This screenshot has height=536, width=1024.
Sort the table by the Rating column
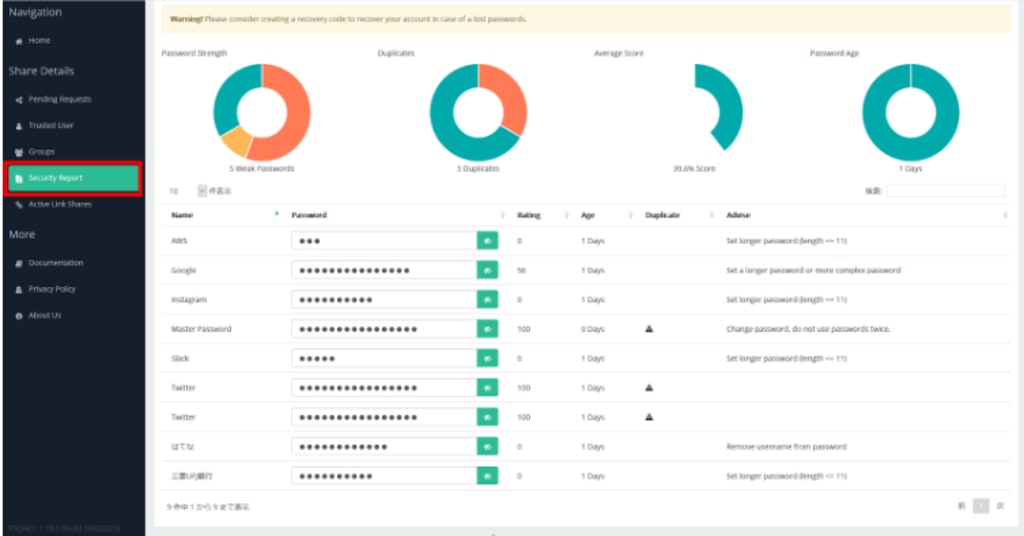pos(529,215)
